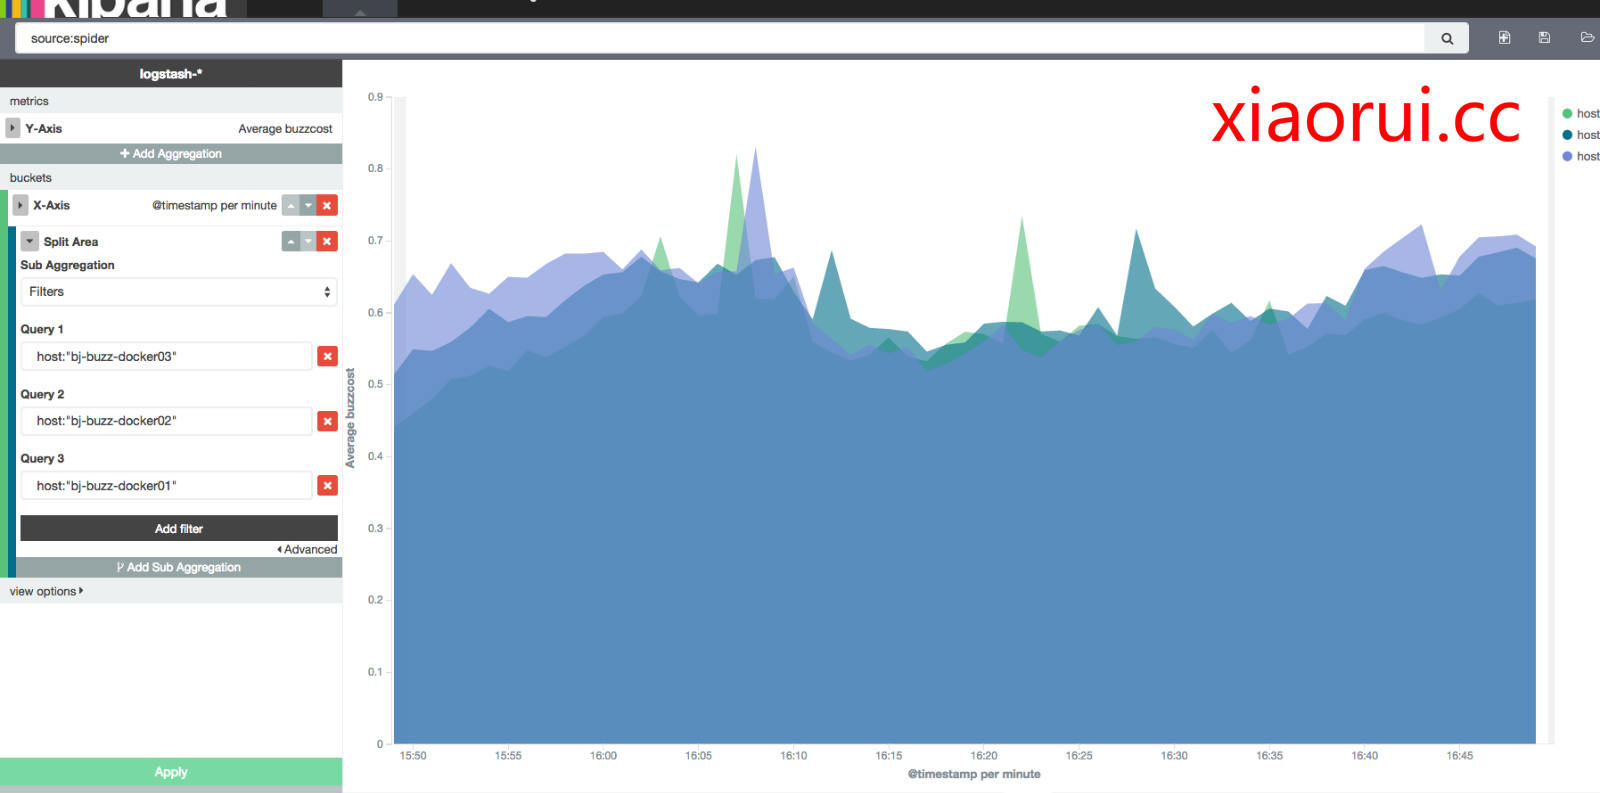Click the Save Visualization floppy icon
The image size is (1600, 793).
[1544, 38]
